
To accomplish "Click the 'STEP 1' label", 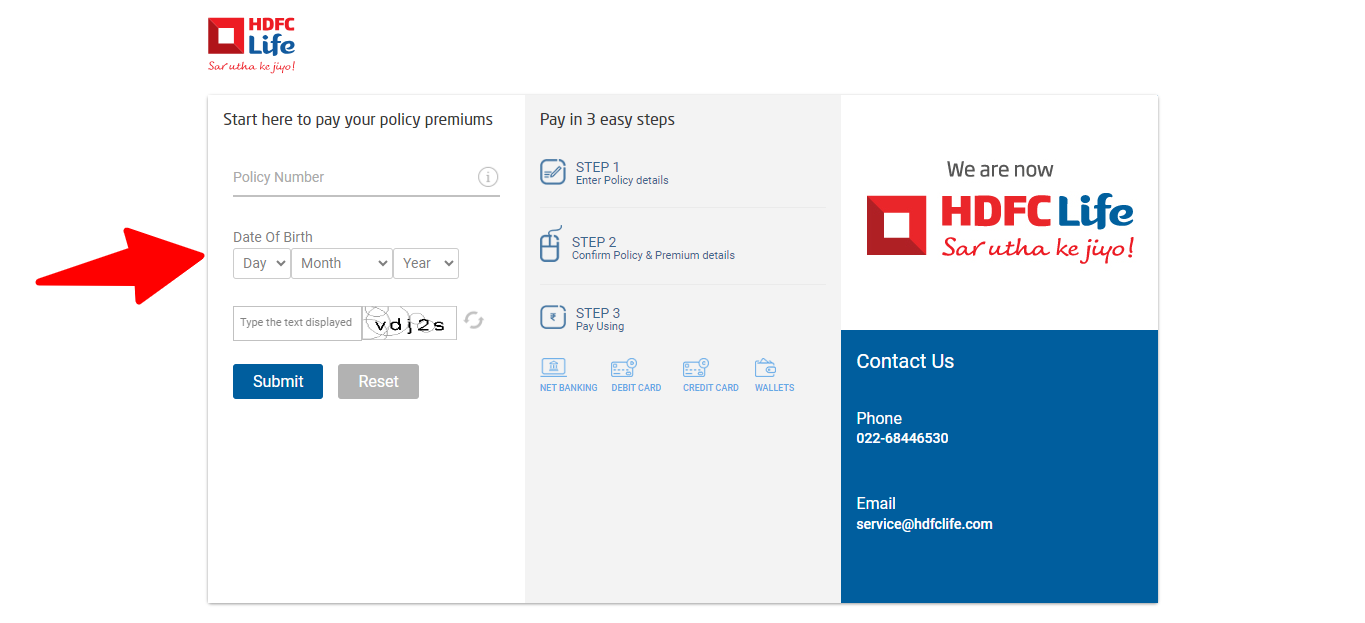I will tap(598, 167).
